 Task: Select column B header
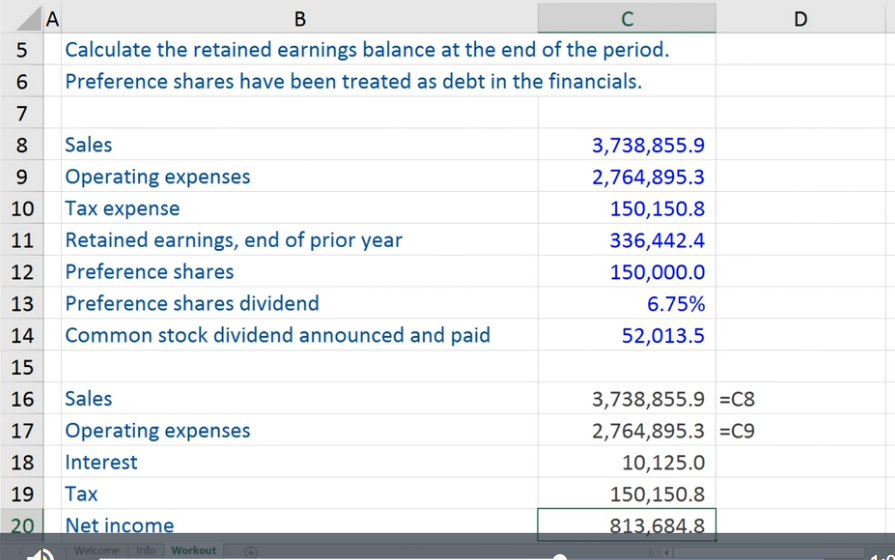pyautogui.click(x=300, y=19)
